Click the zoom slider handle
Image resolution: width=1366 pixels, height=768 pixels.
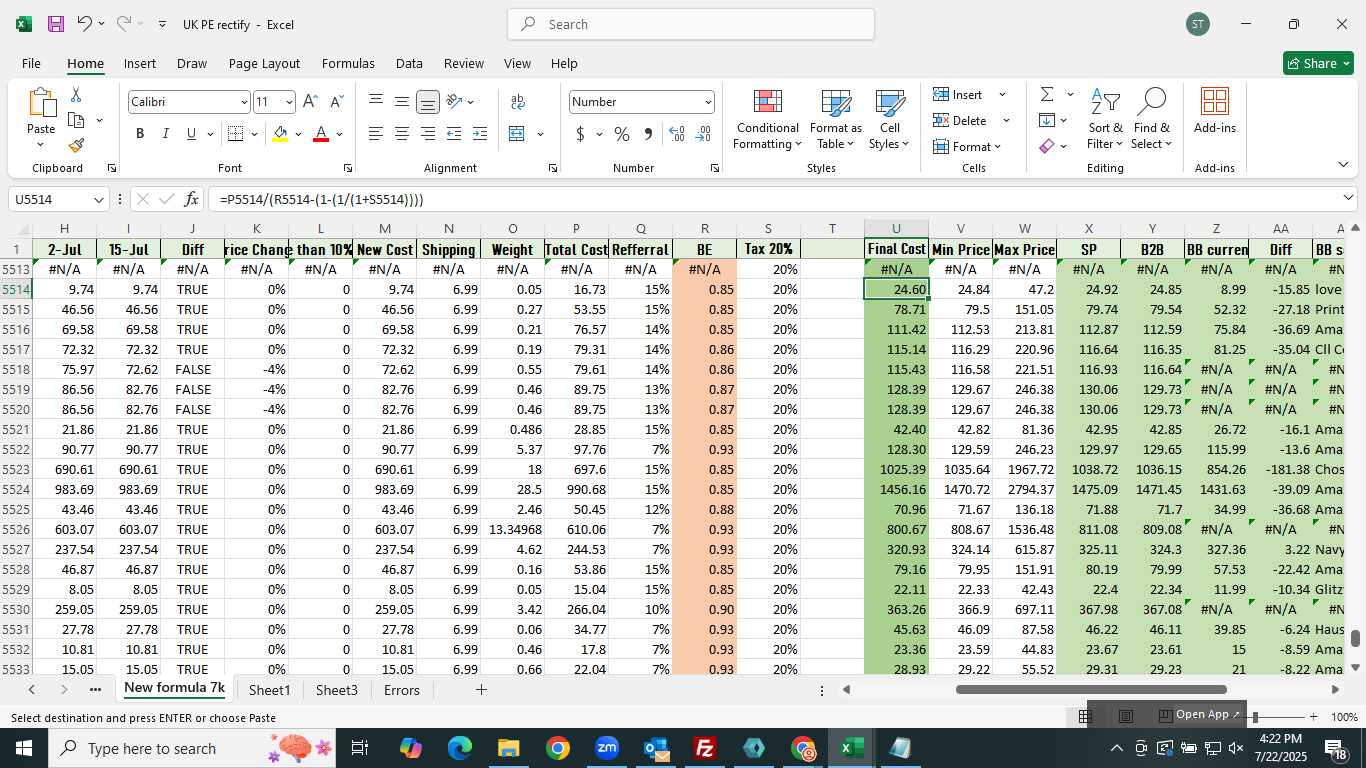click(1254, 717)
